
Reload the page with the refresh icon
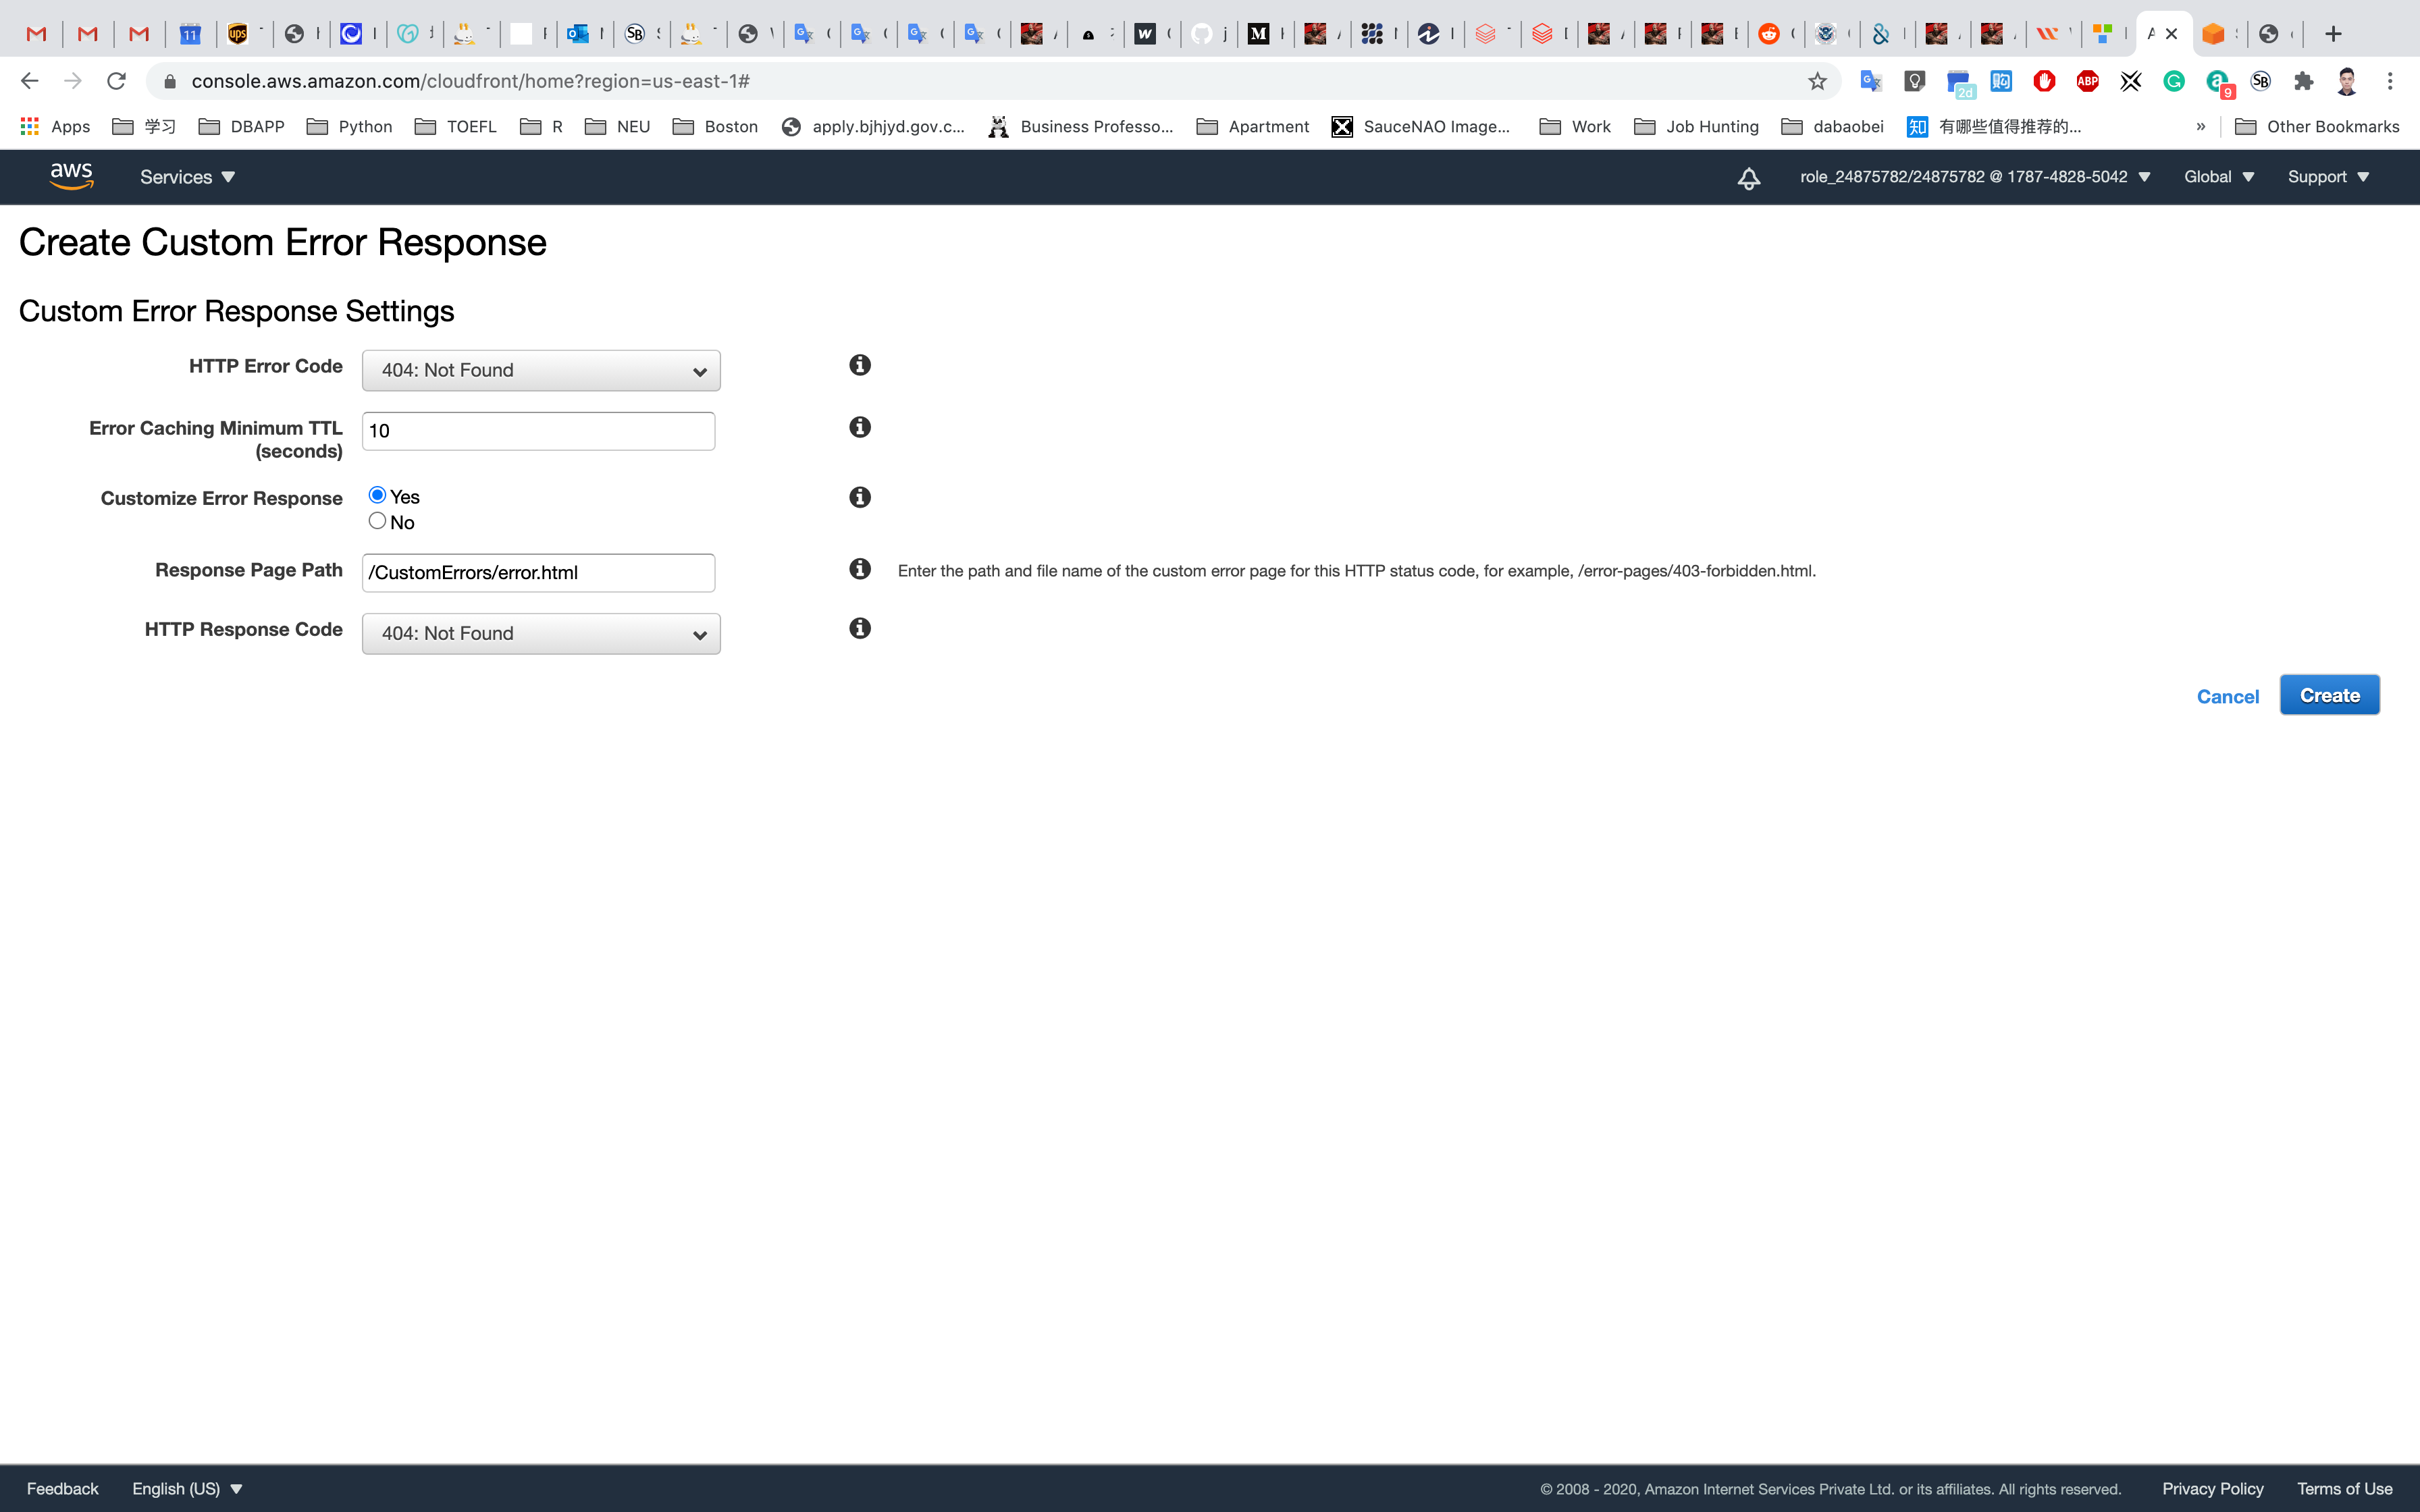pyautogui.click(x=117, y=81)
